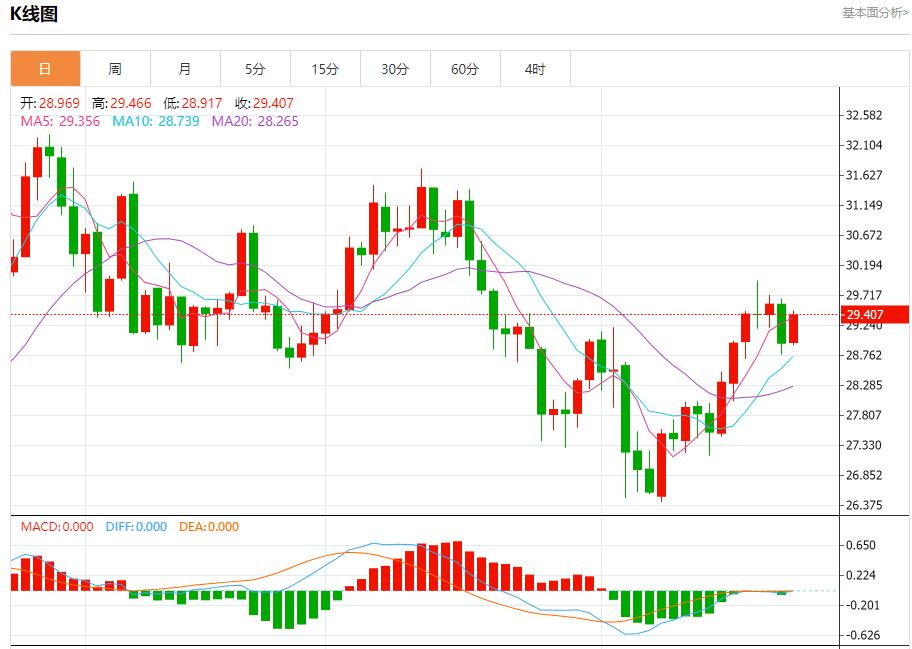Screen dimensions: 912x649
Task: Show the 60分 candlestick chart
Action: point(465,69)
